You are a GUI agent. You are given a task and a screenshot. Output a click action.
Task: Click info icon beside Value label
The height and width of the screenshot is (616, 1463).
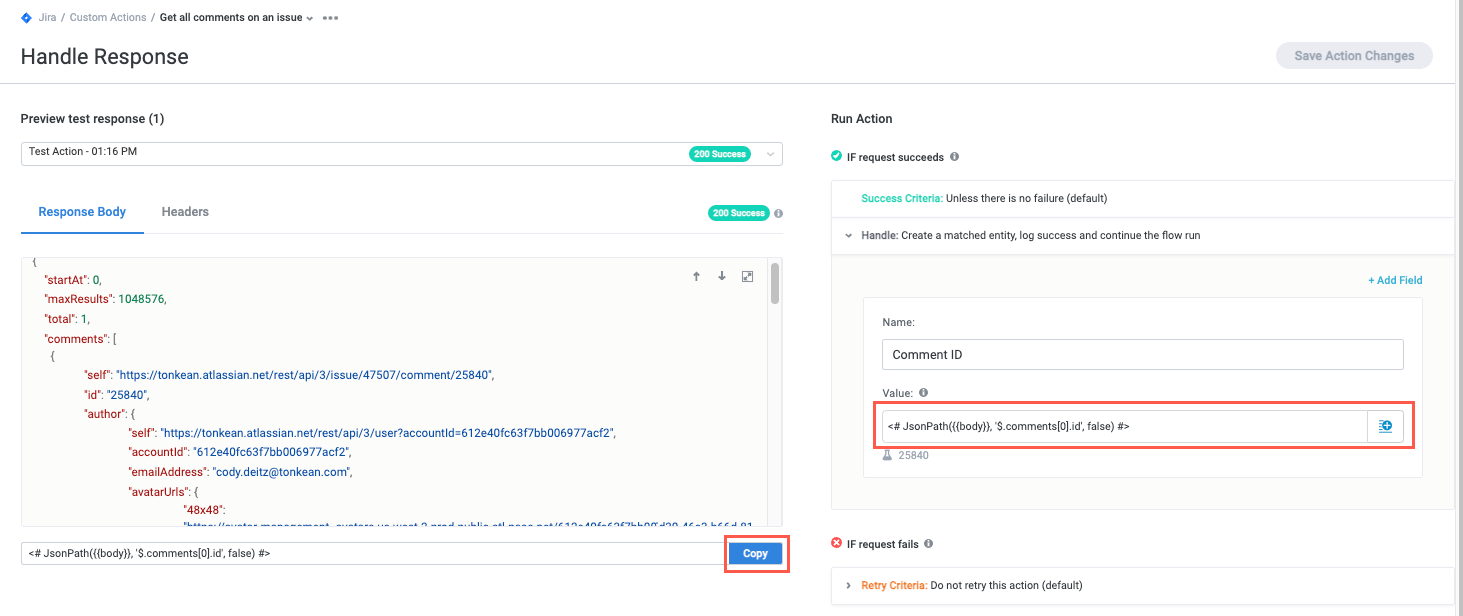coord(923,393)
